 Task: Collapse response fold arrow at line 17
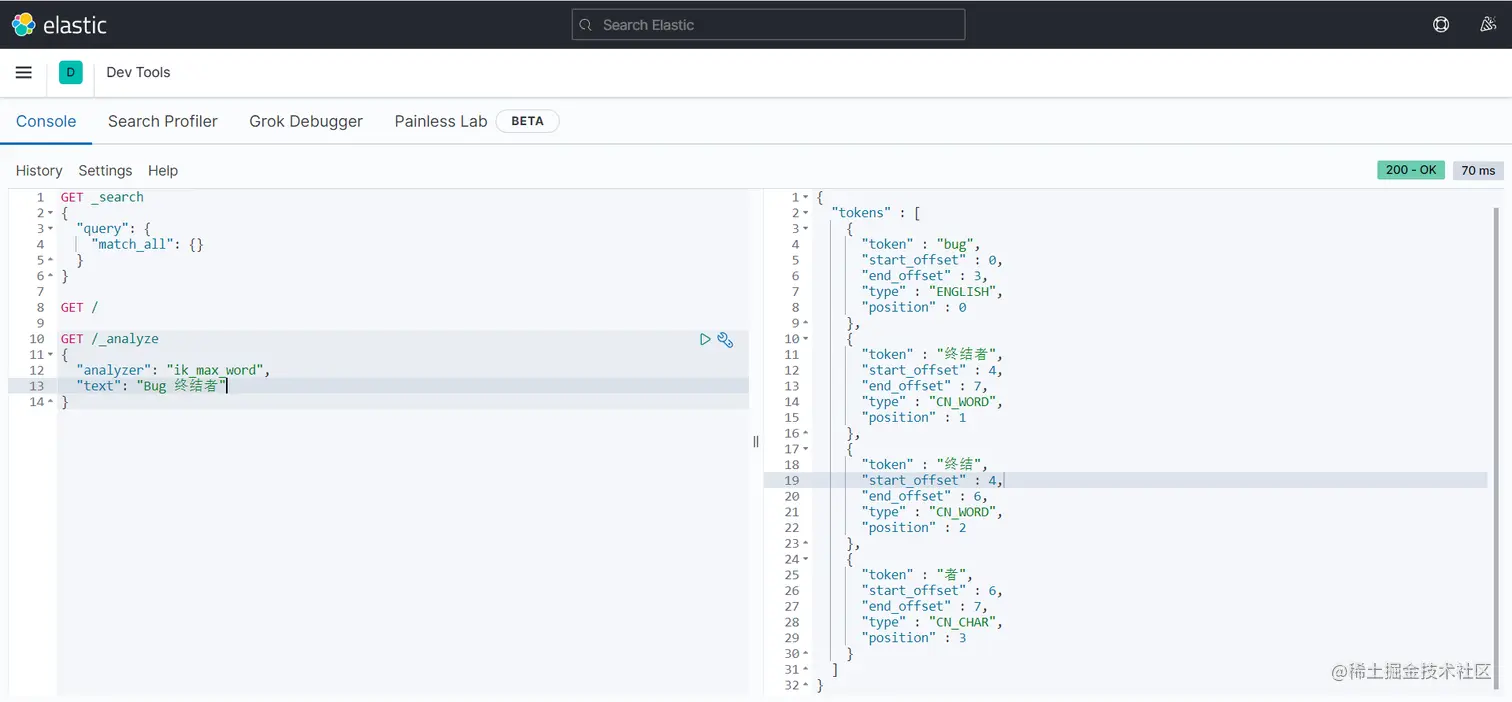point(806,449)
